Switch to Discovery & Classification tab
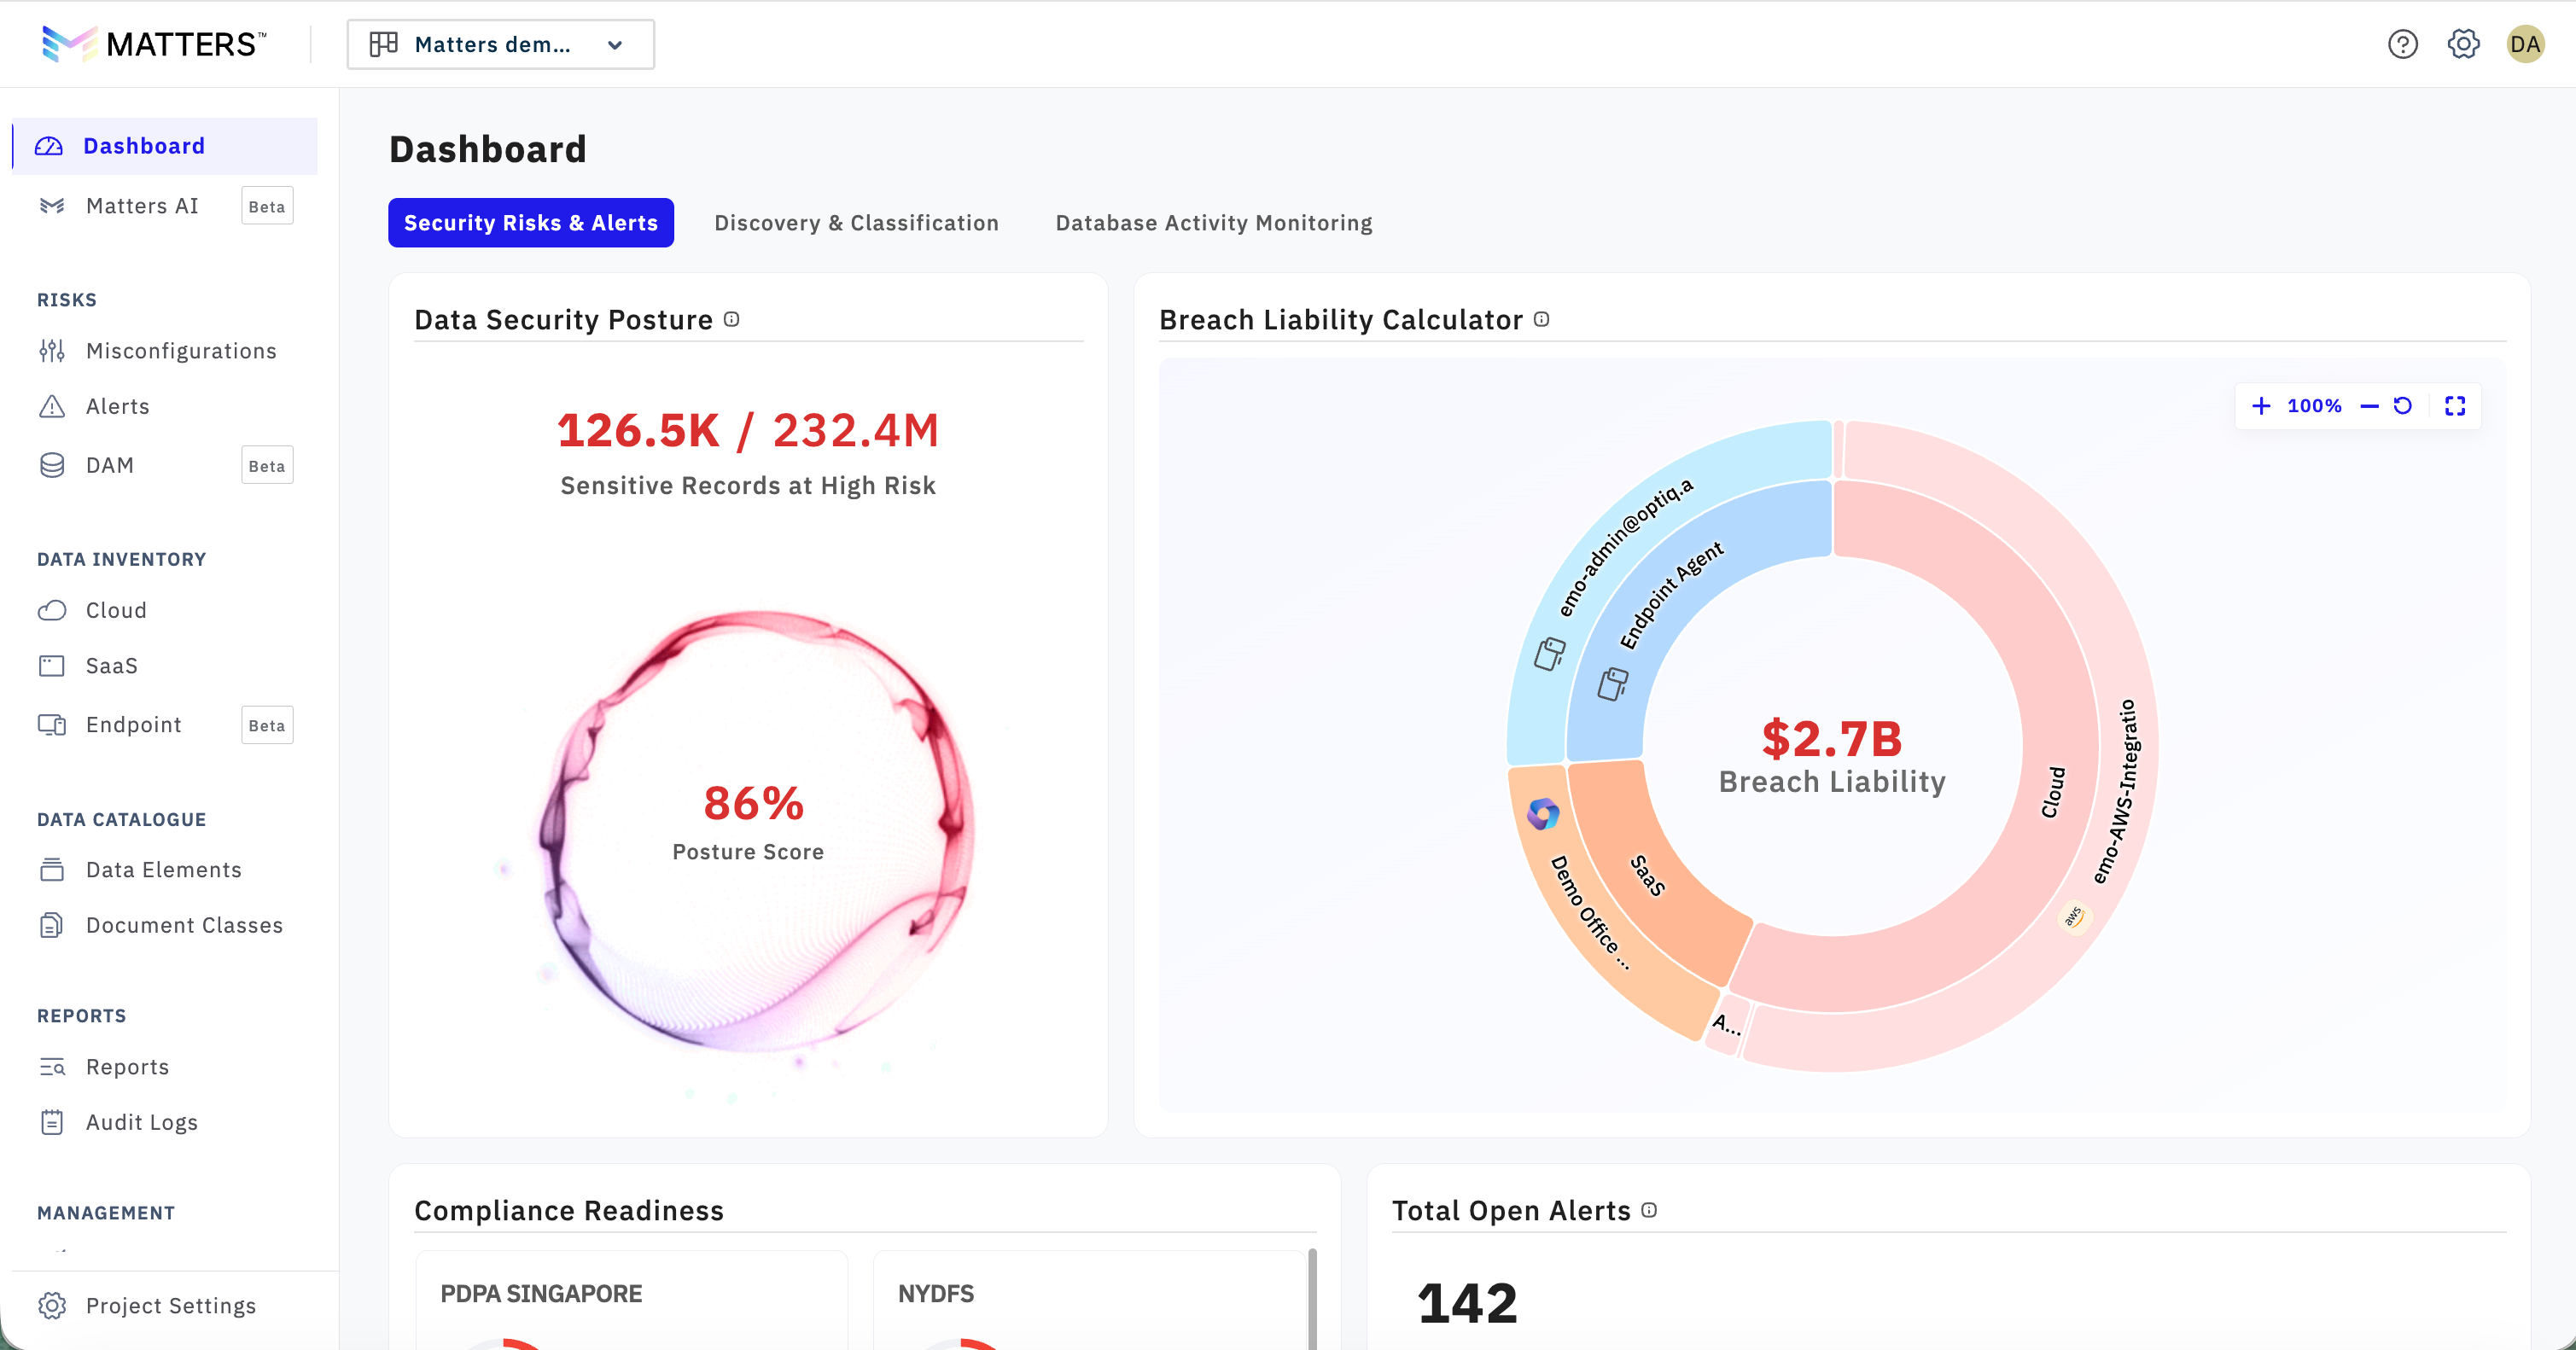The height and width of the screenshot is (1350, 2576). point(856,223)
